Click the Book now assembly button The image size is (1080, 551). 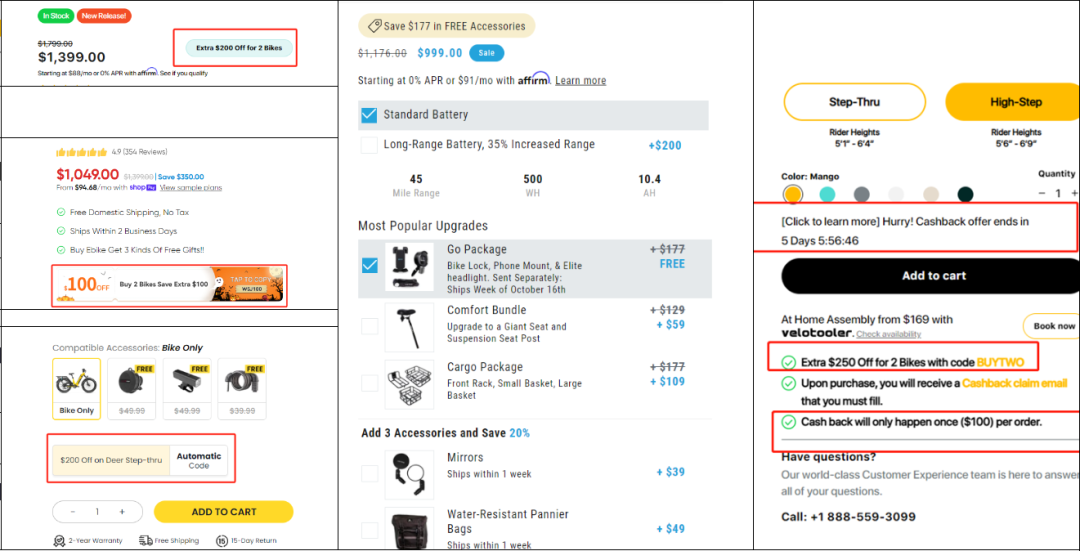click(x=1053, y=326)
